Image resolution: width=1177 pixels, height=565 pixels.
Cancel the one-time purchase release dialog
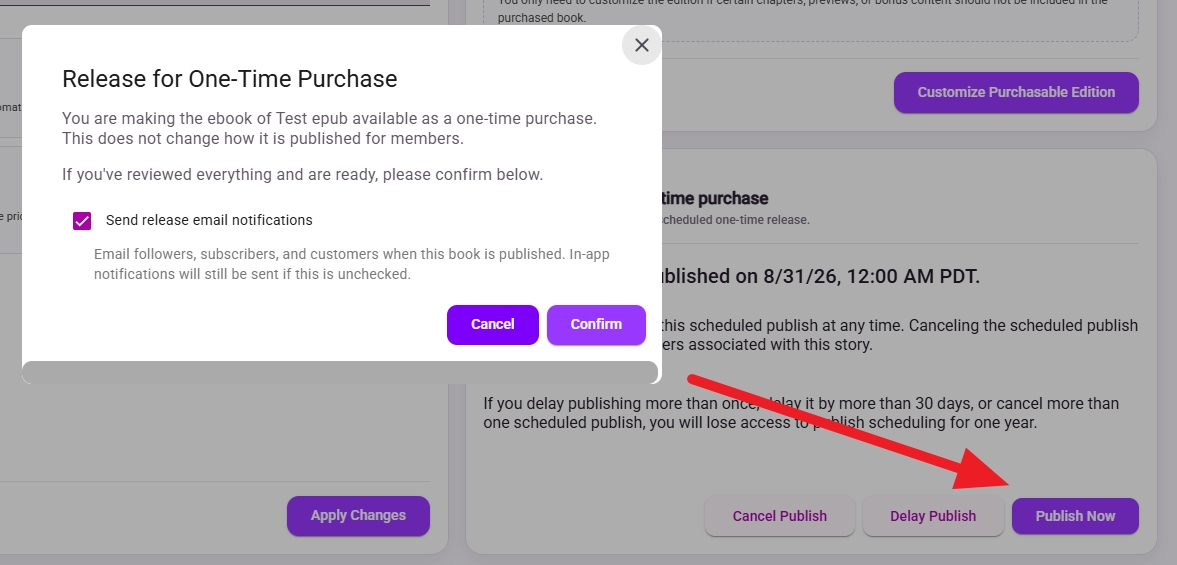492,324
